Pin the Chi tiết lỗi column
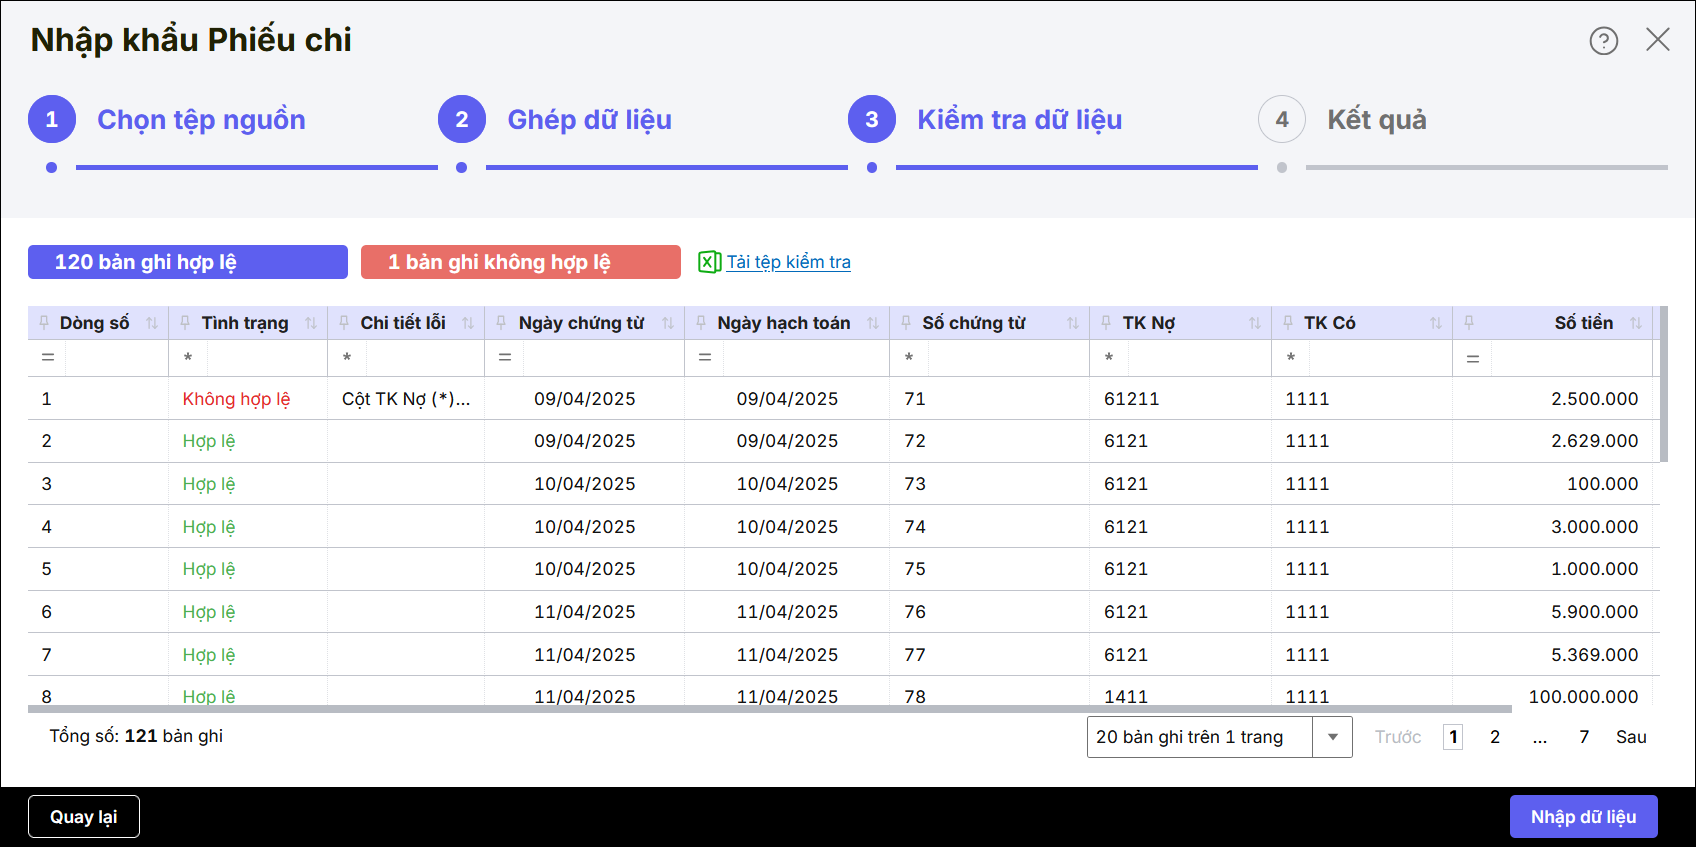Image resolution: width=1696 pixels, height=847 pixels. coord(344,323)
